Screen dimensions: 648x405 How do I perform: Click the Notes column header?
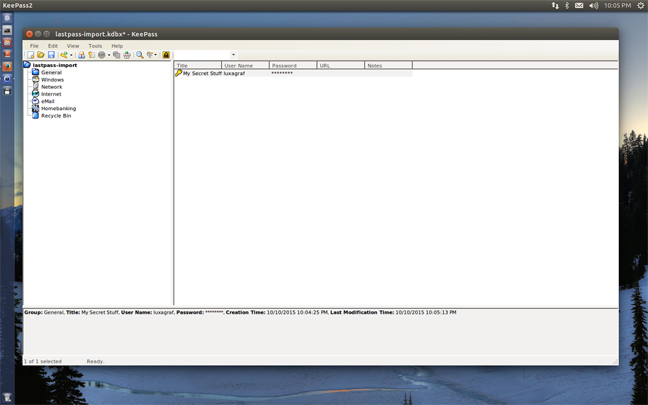[x=388, y=65]
